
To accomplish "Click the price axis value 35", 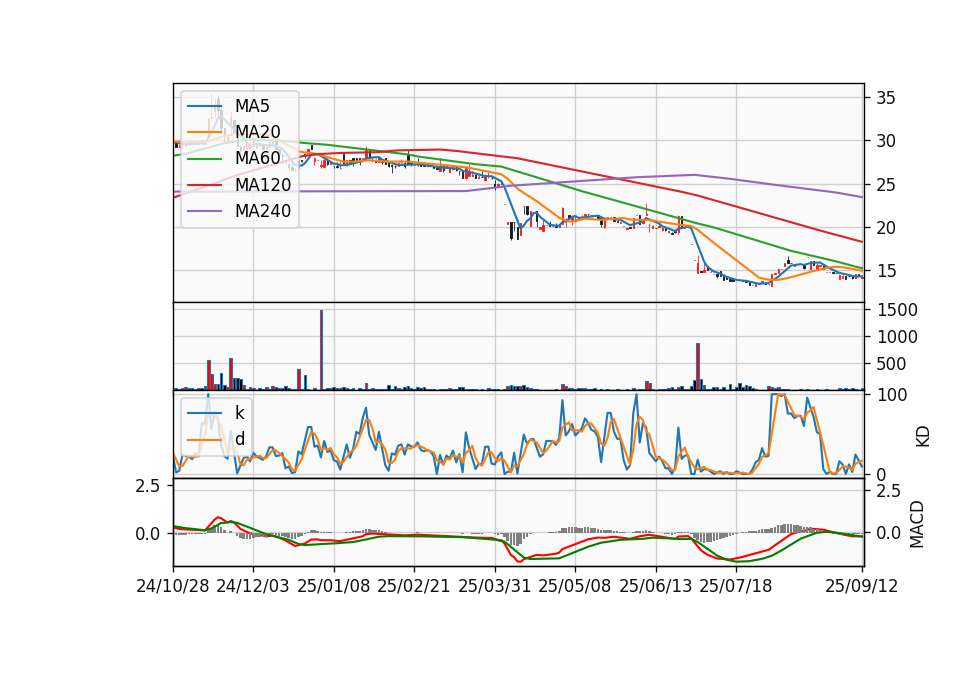I will (x=885, y=98).
